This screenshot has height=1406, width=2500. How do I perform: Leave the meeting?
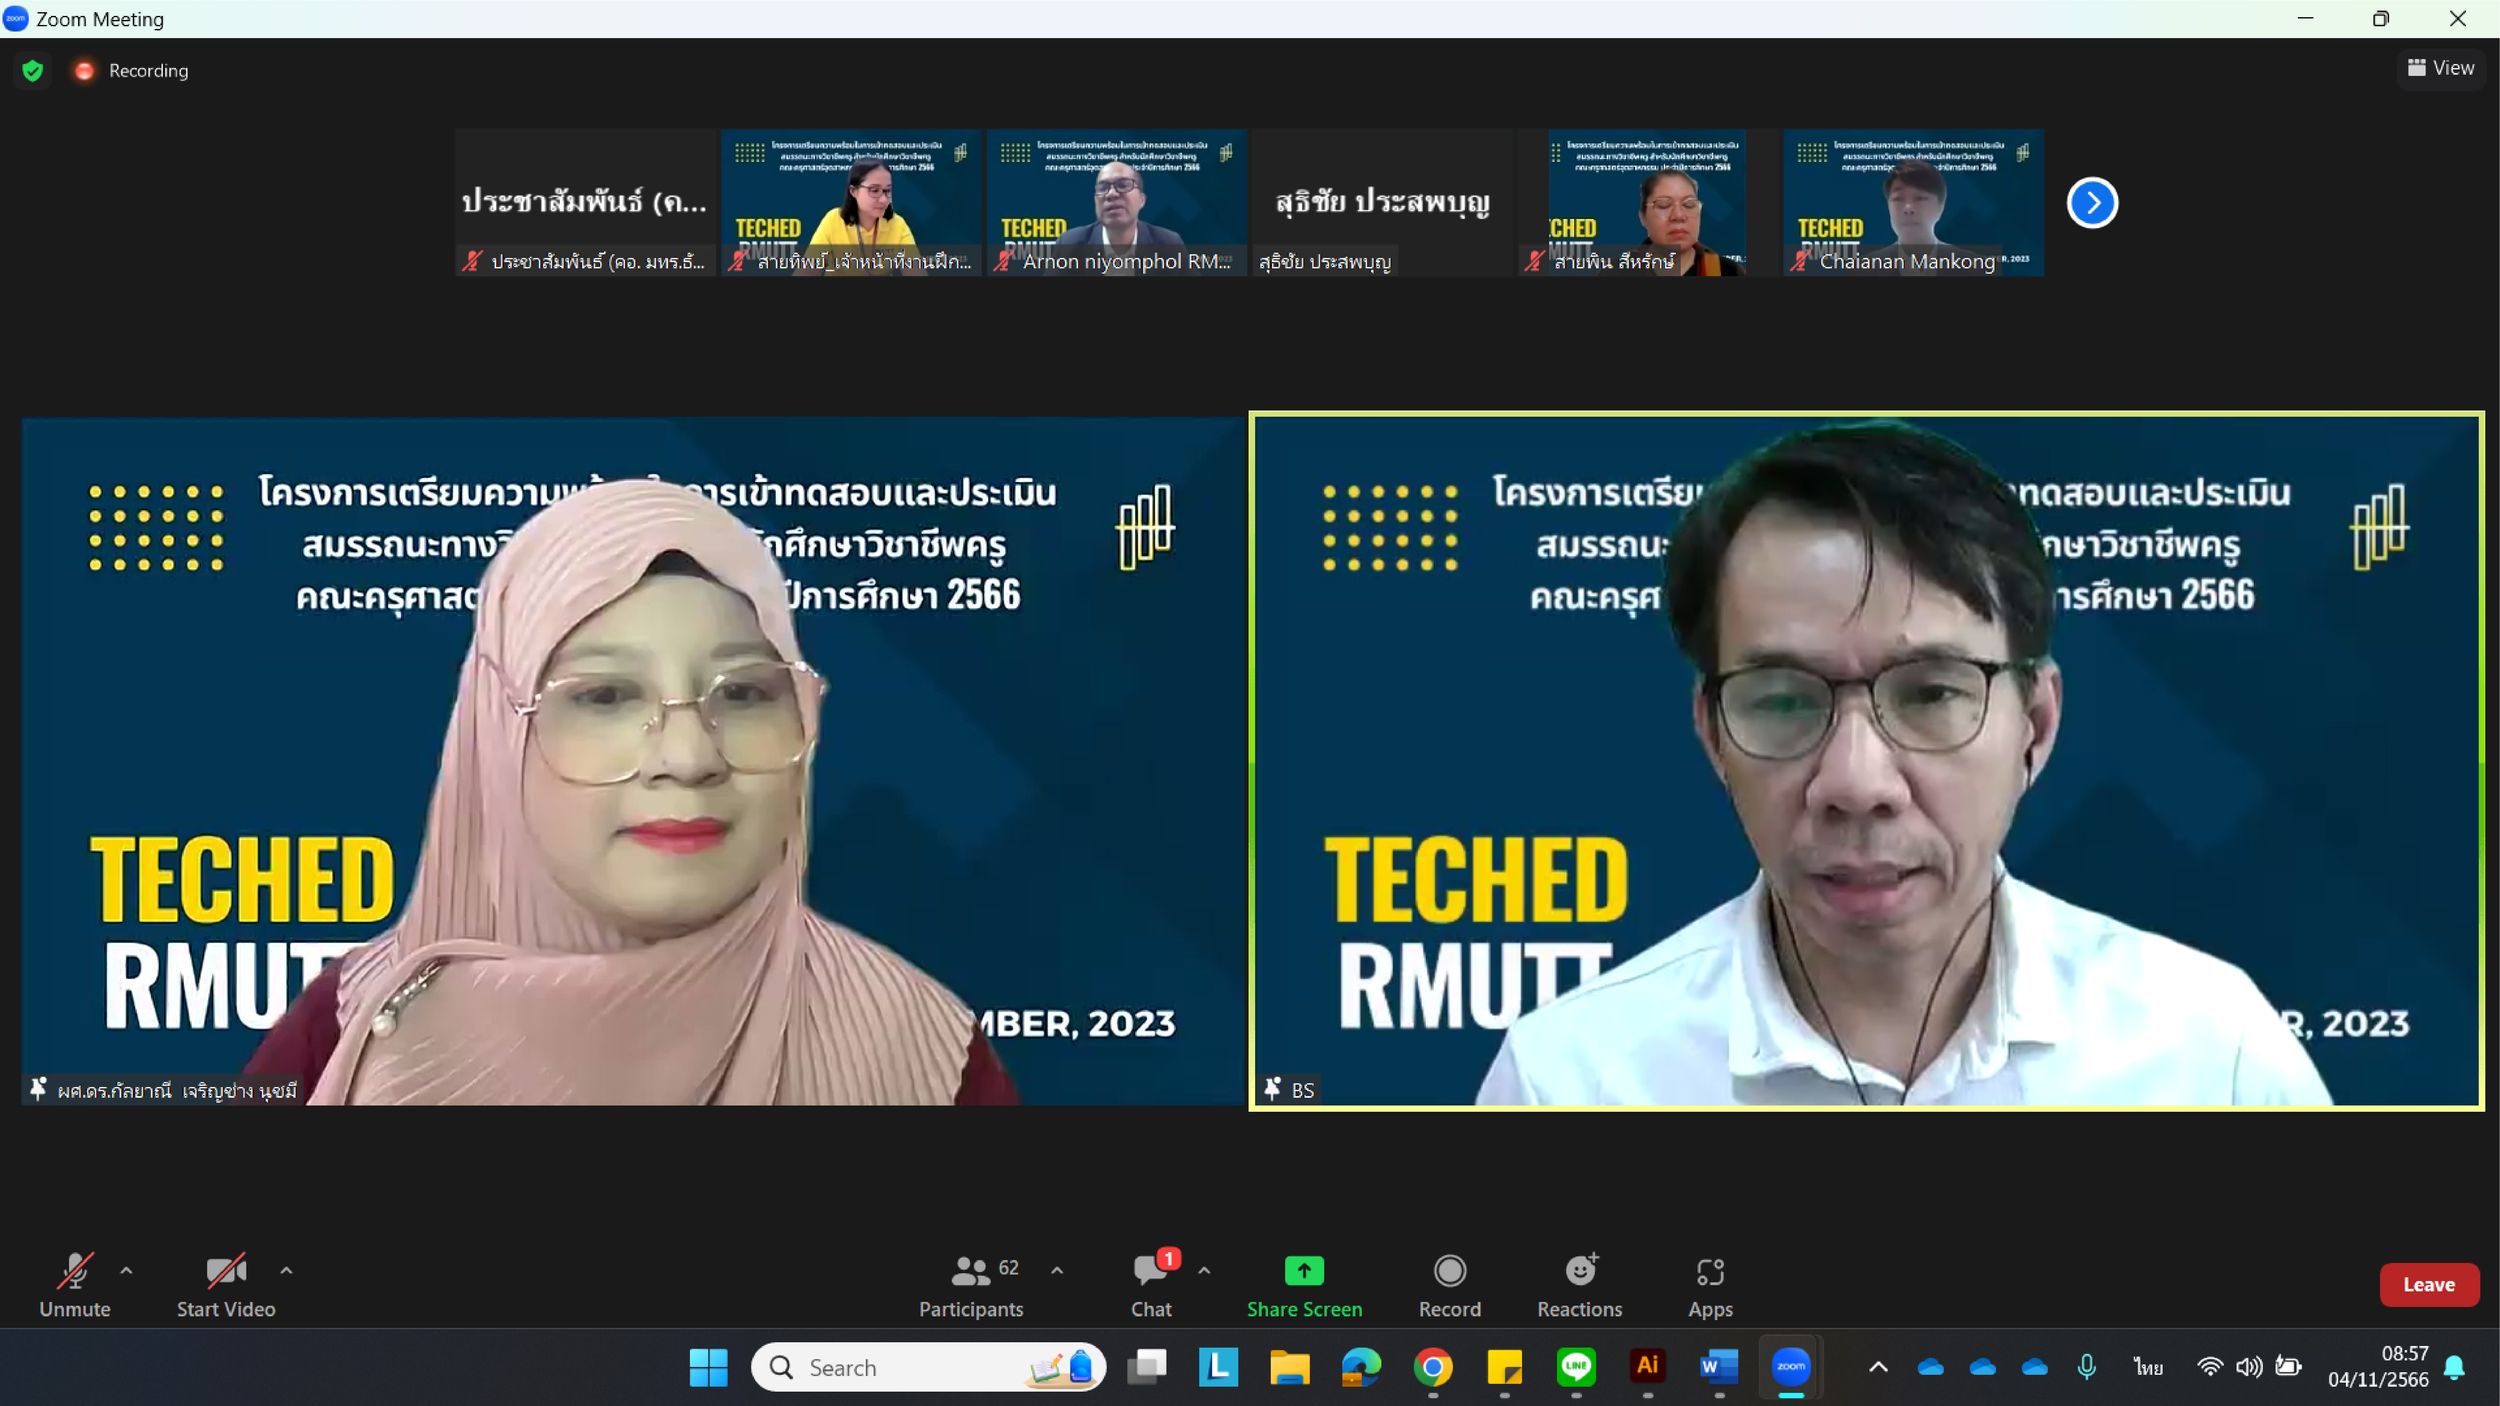point(2429,1285)
